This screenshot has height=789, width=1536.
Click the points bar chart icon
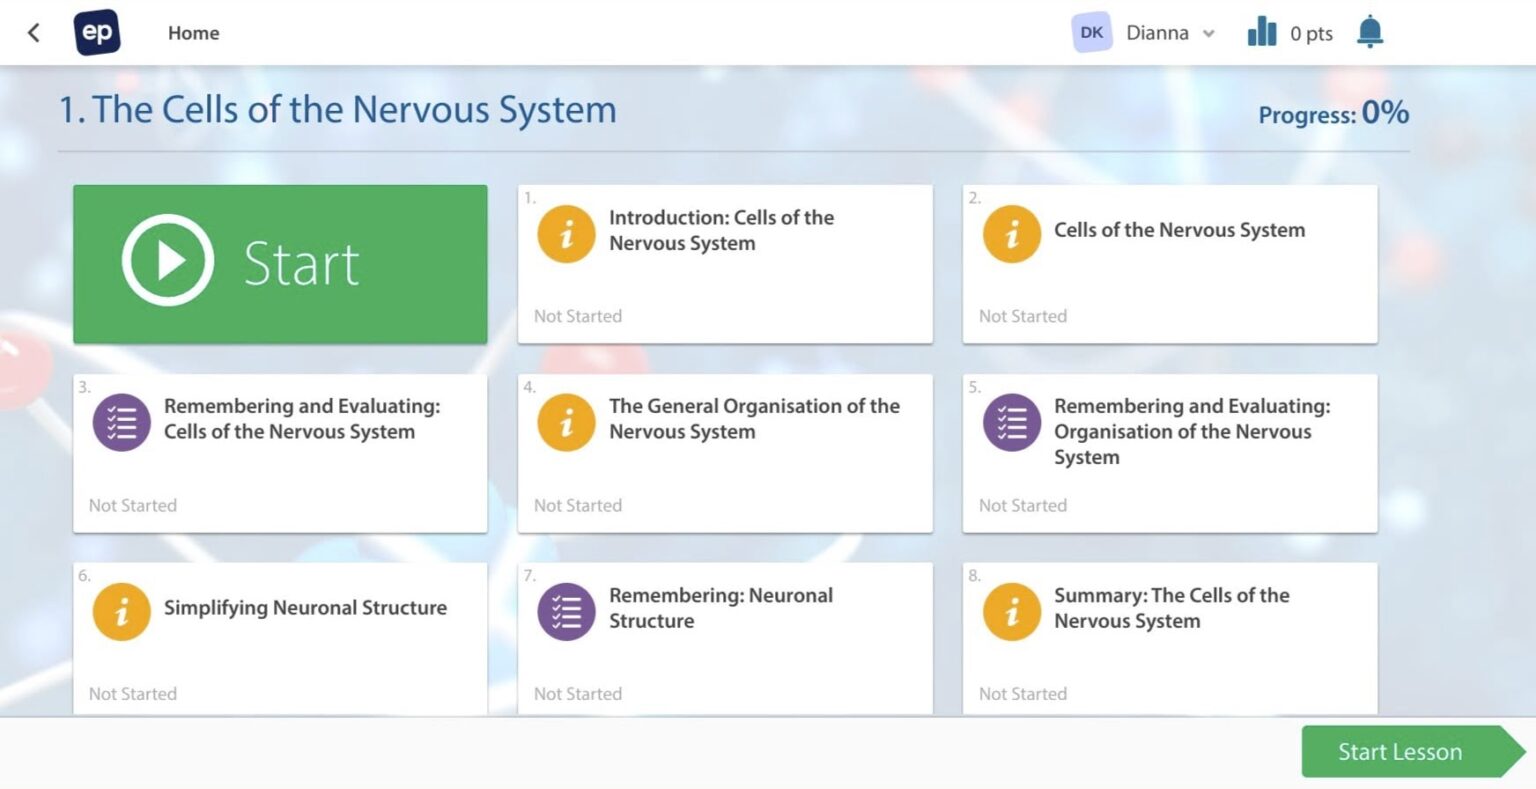(x=1262, y=33)
